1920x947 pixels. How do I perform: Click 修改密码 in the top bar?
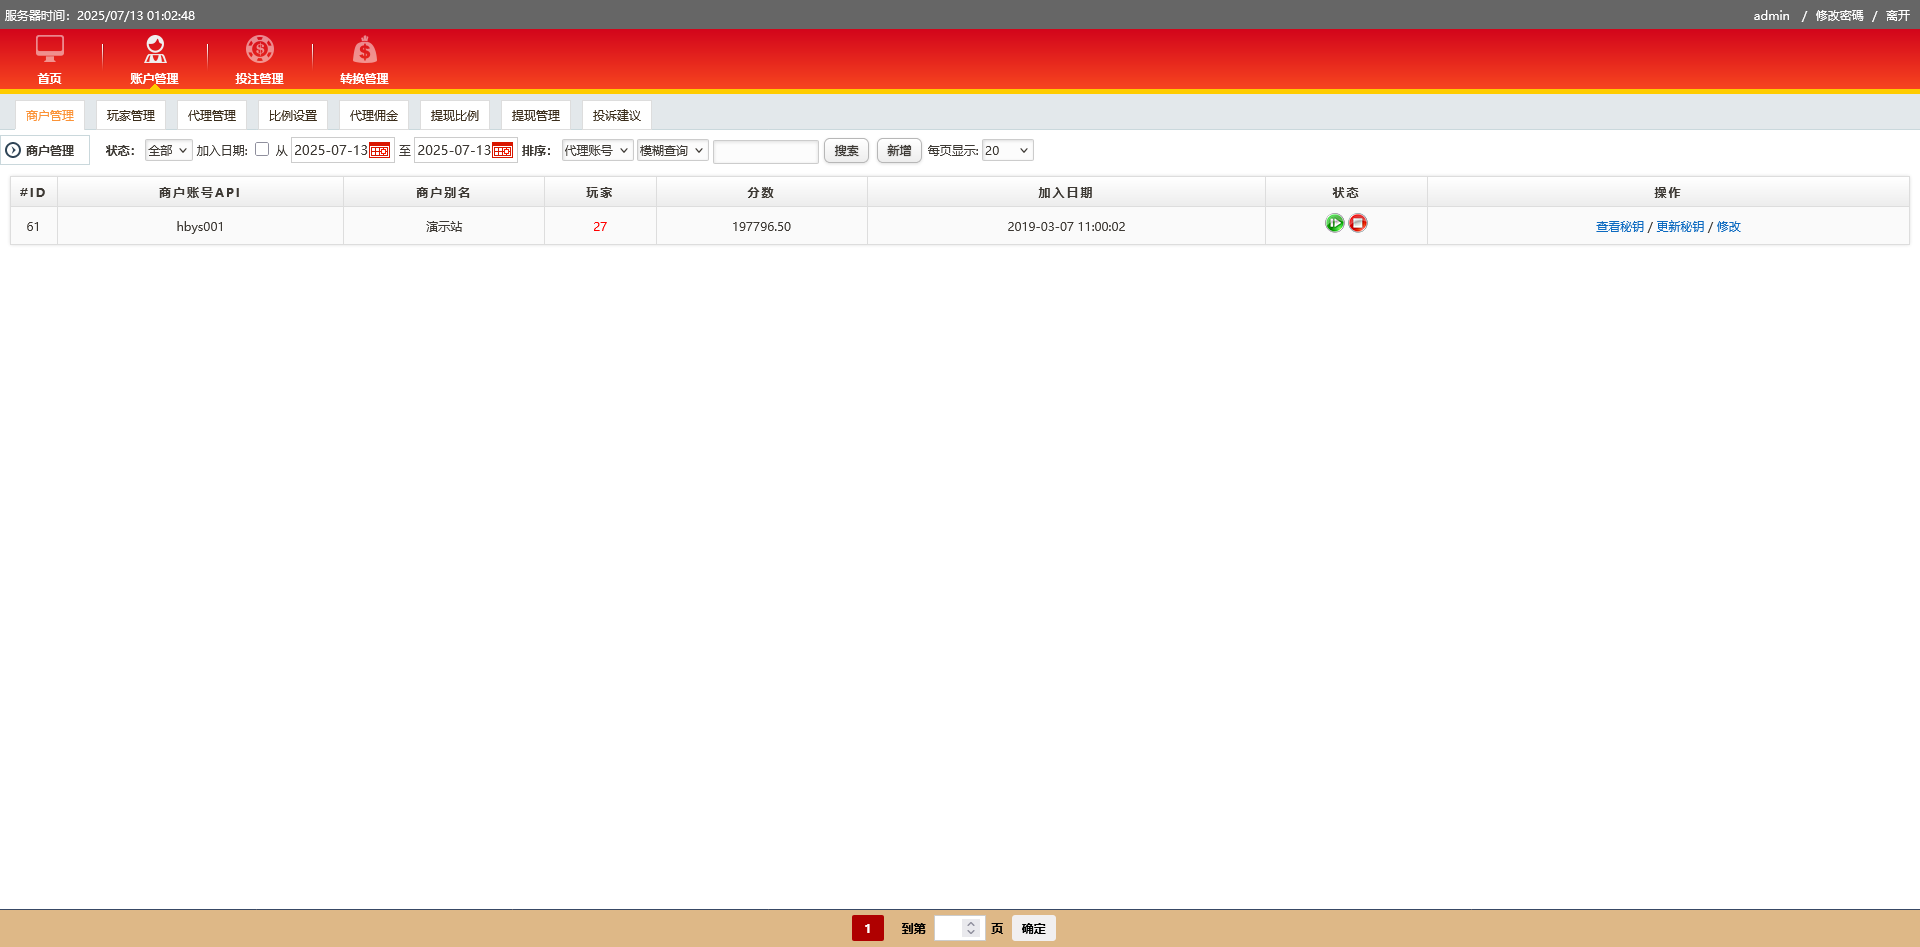[x=1839, y=15]
